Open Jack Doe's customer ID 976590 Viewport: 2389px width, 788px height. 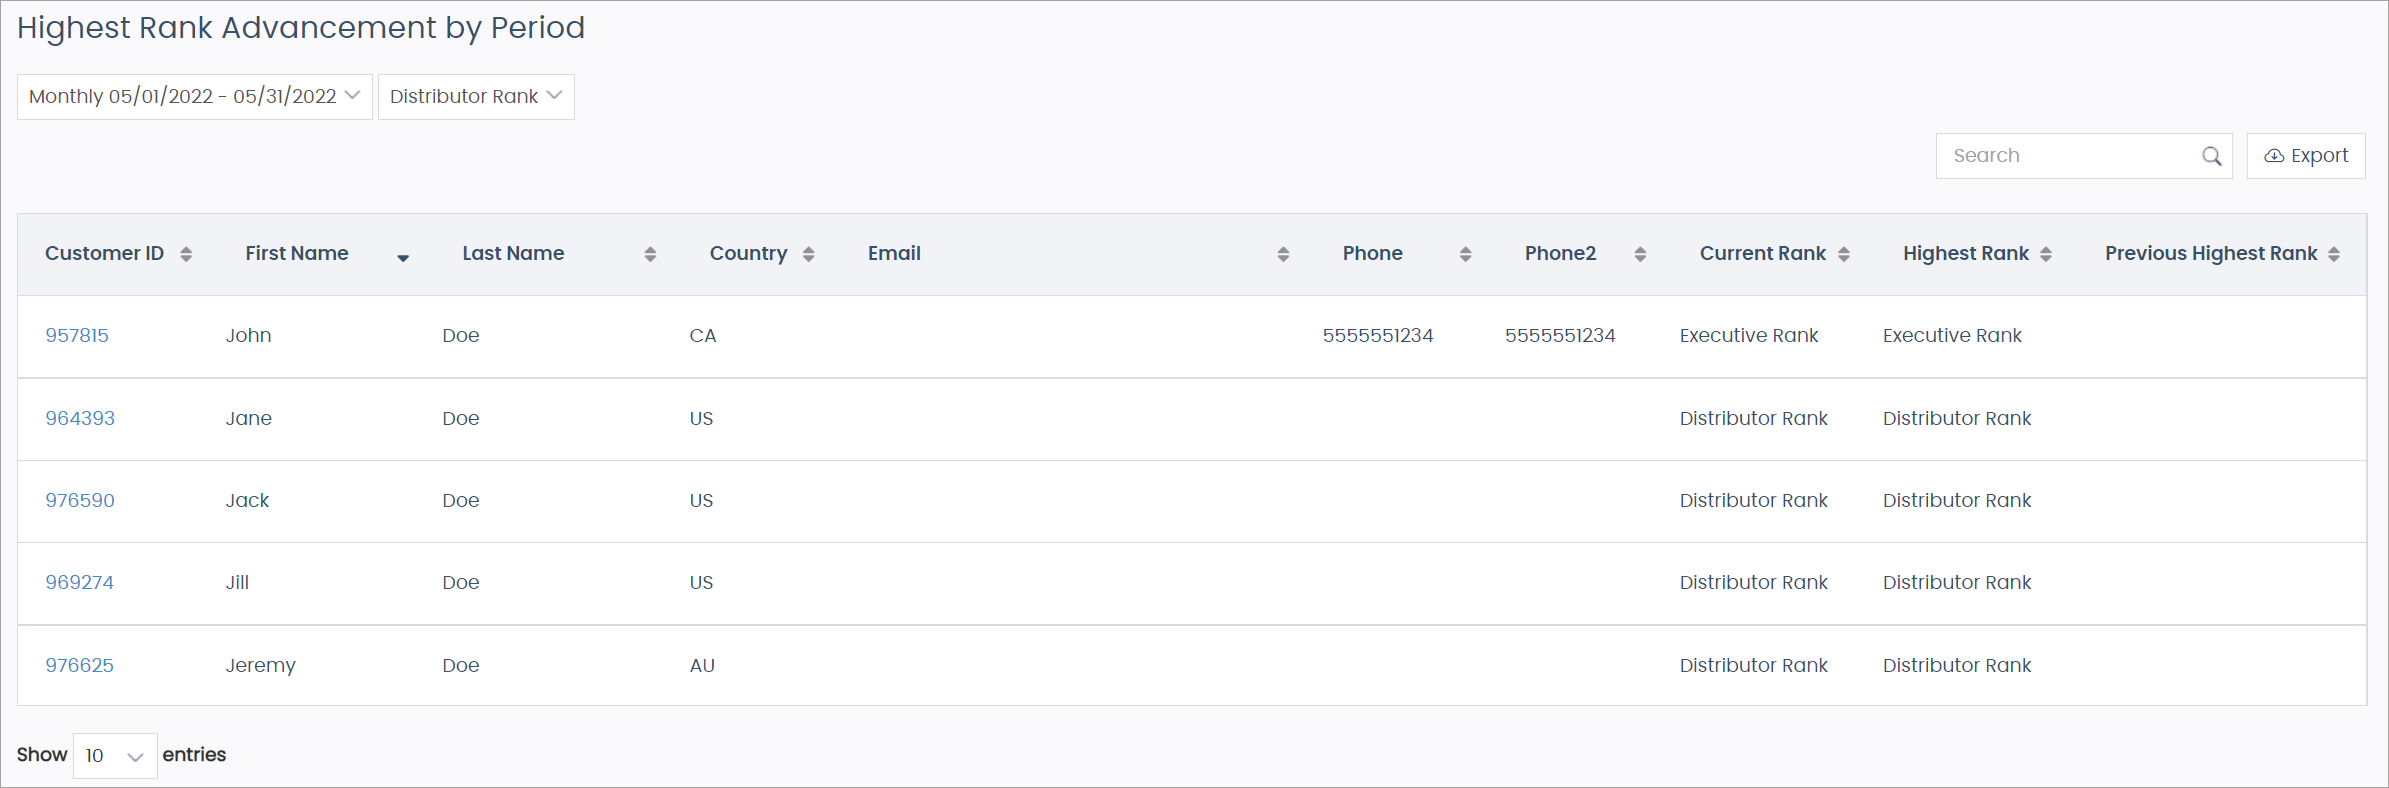(80, 501)
